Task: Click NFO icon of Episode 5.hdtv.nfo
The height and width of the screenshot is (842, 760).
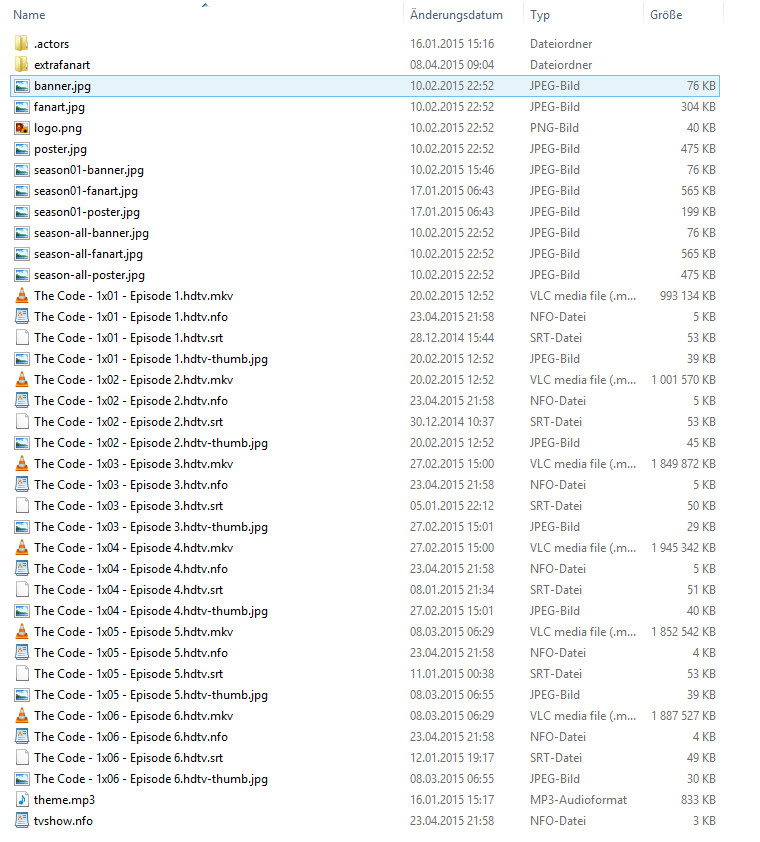Action: [x=21, y=653]
